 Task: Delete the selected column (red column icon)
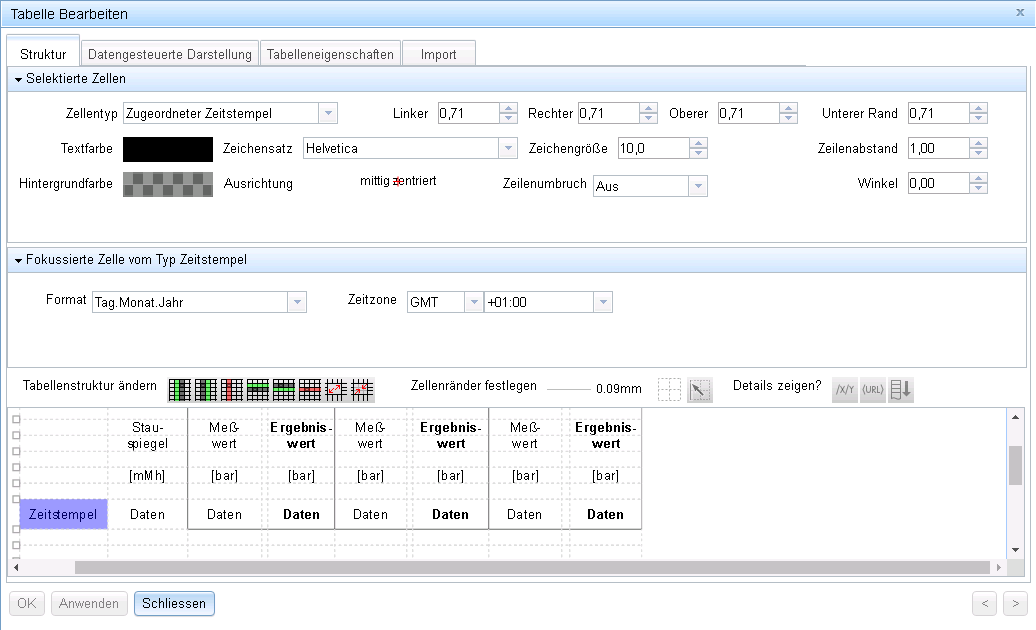pyautogui.click(x=231, y=389)
